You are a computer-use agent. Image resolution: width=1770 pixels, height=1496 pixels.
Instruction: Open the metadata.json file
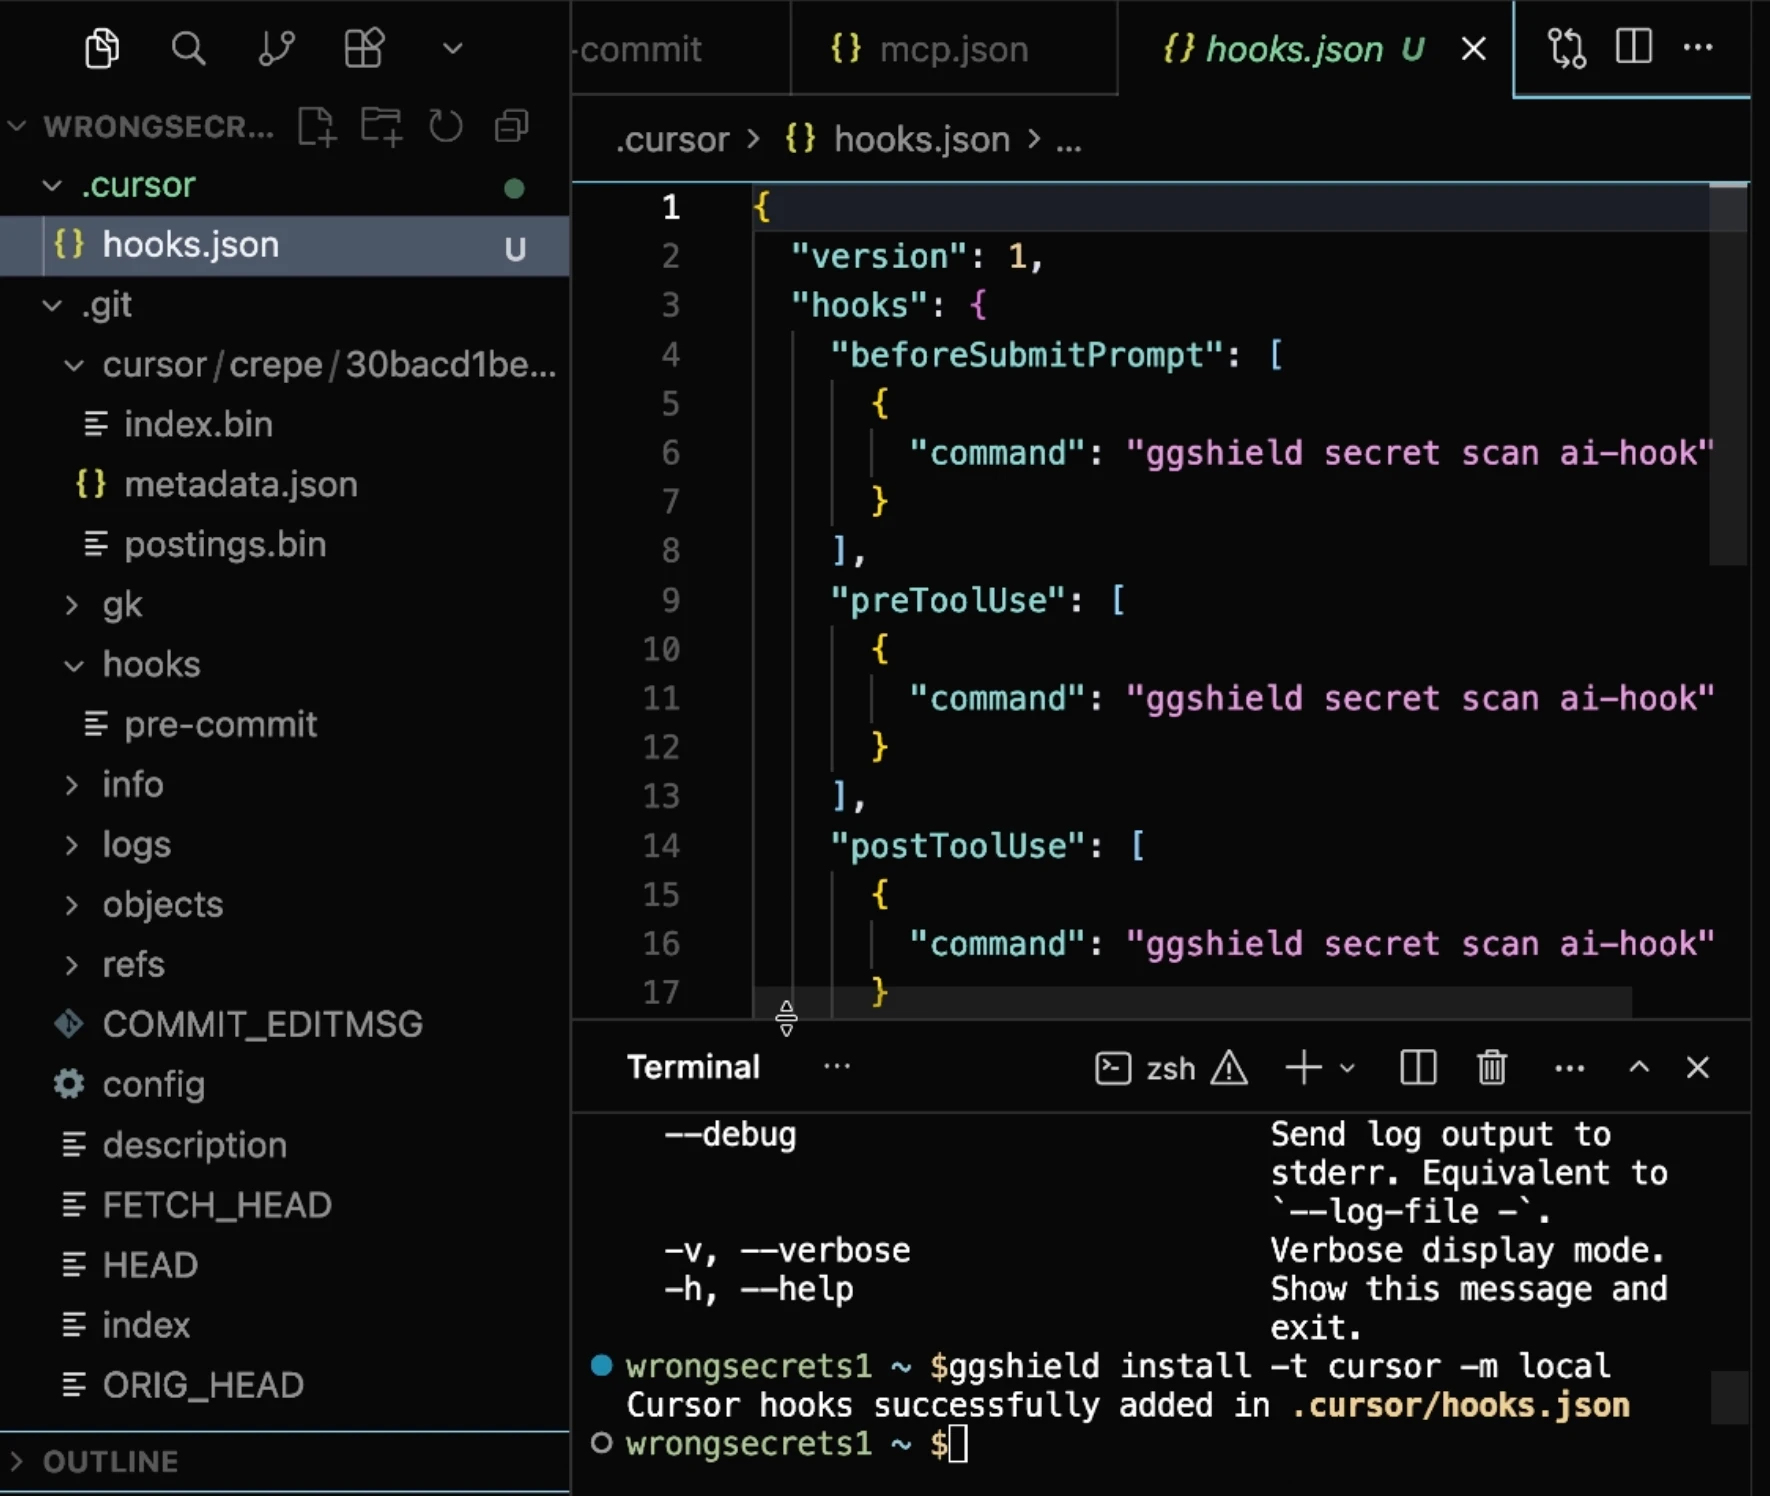pyautogui.click(x=240, y=485)
